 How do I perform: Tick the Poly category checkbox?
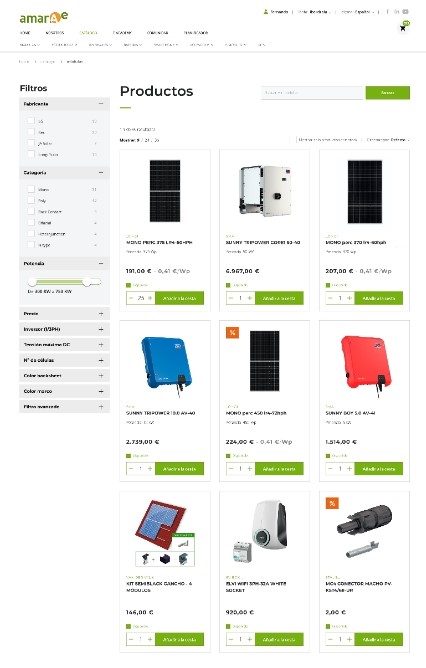[31, 200]
